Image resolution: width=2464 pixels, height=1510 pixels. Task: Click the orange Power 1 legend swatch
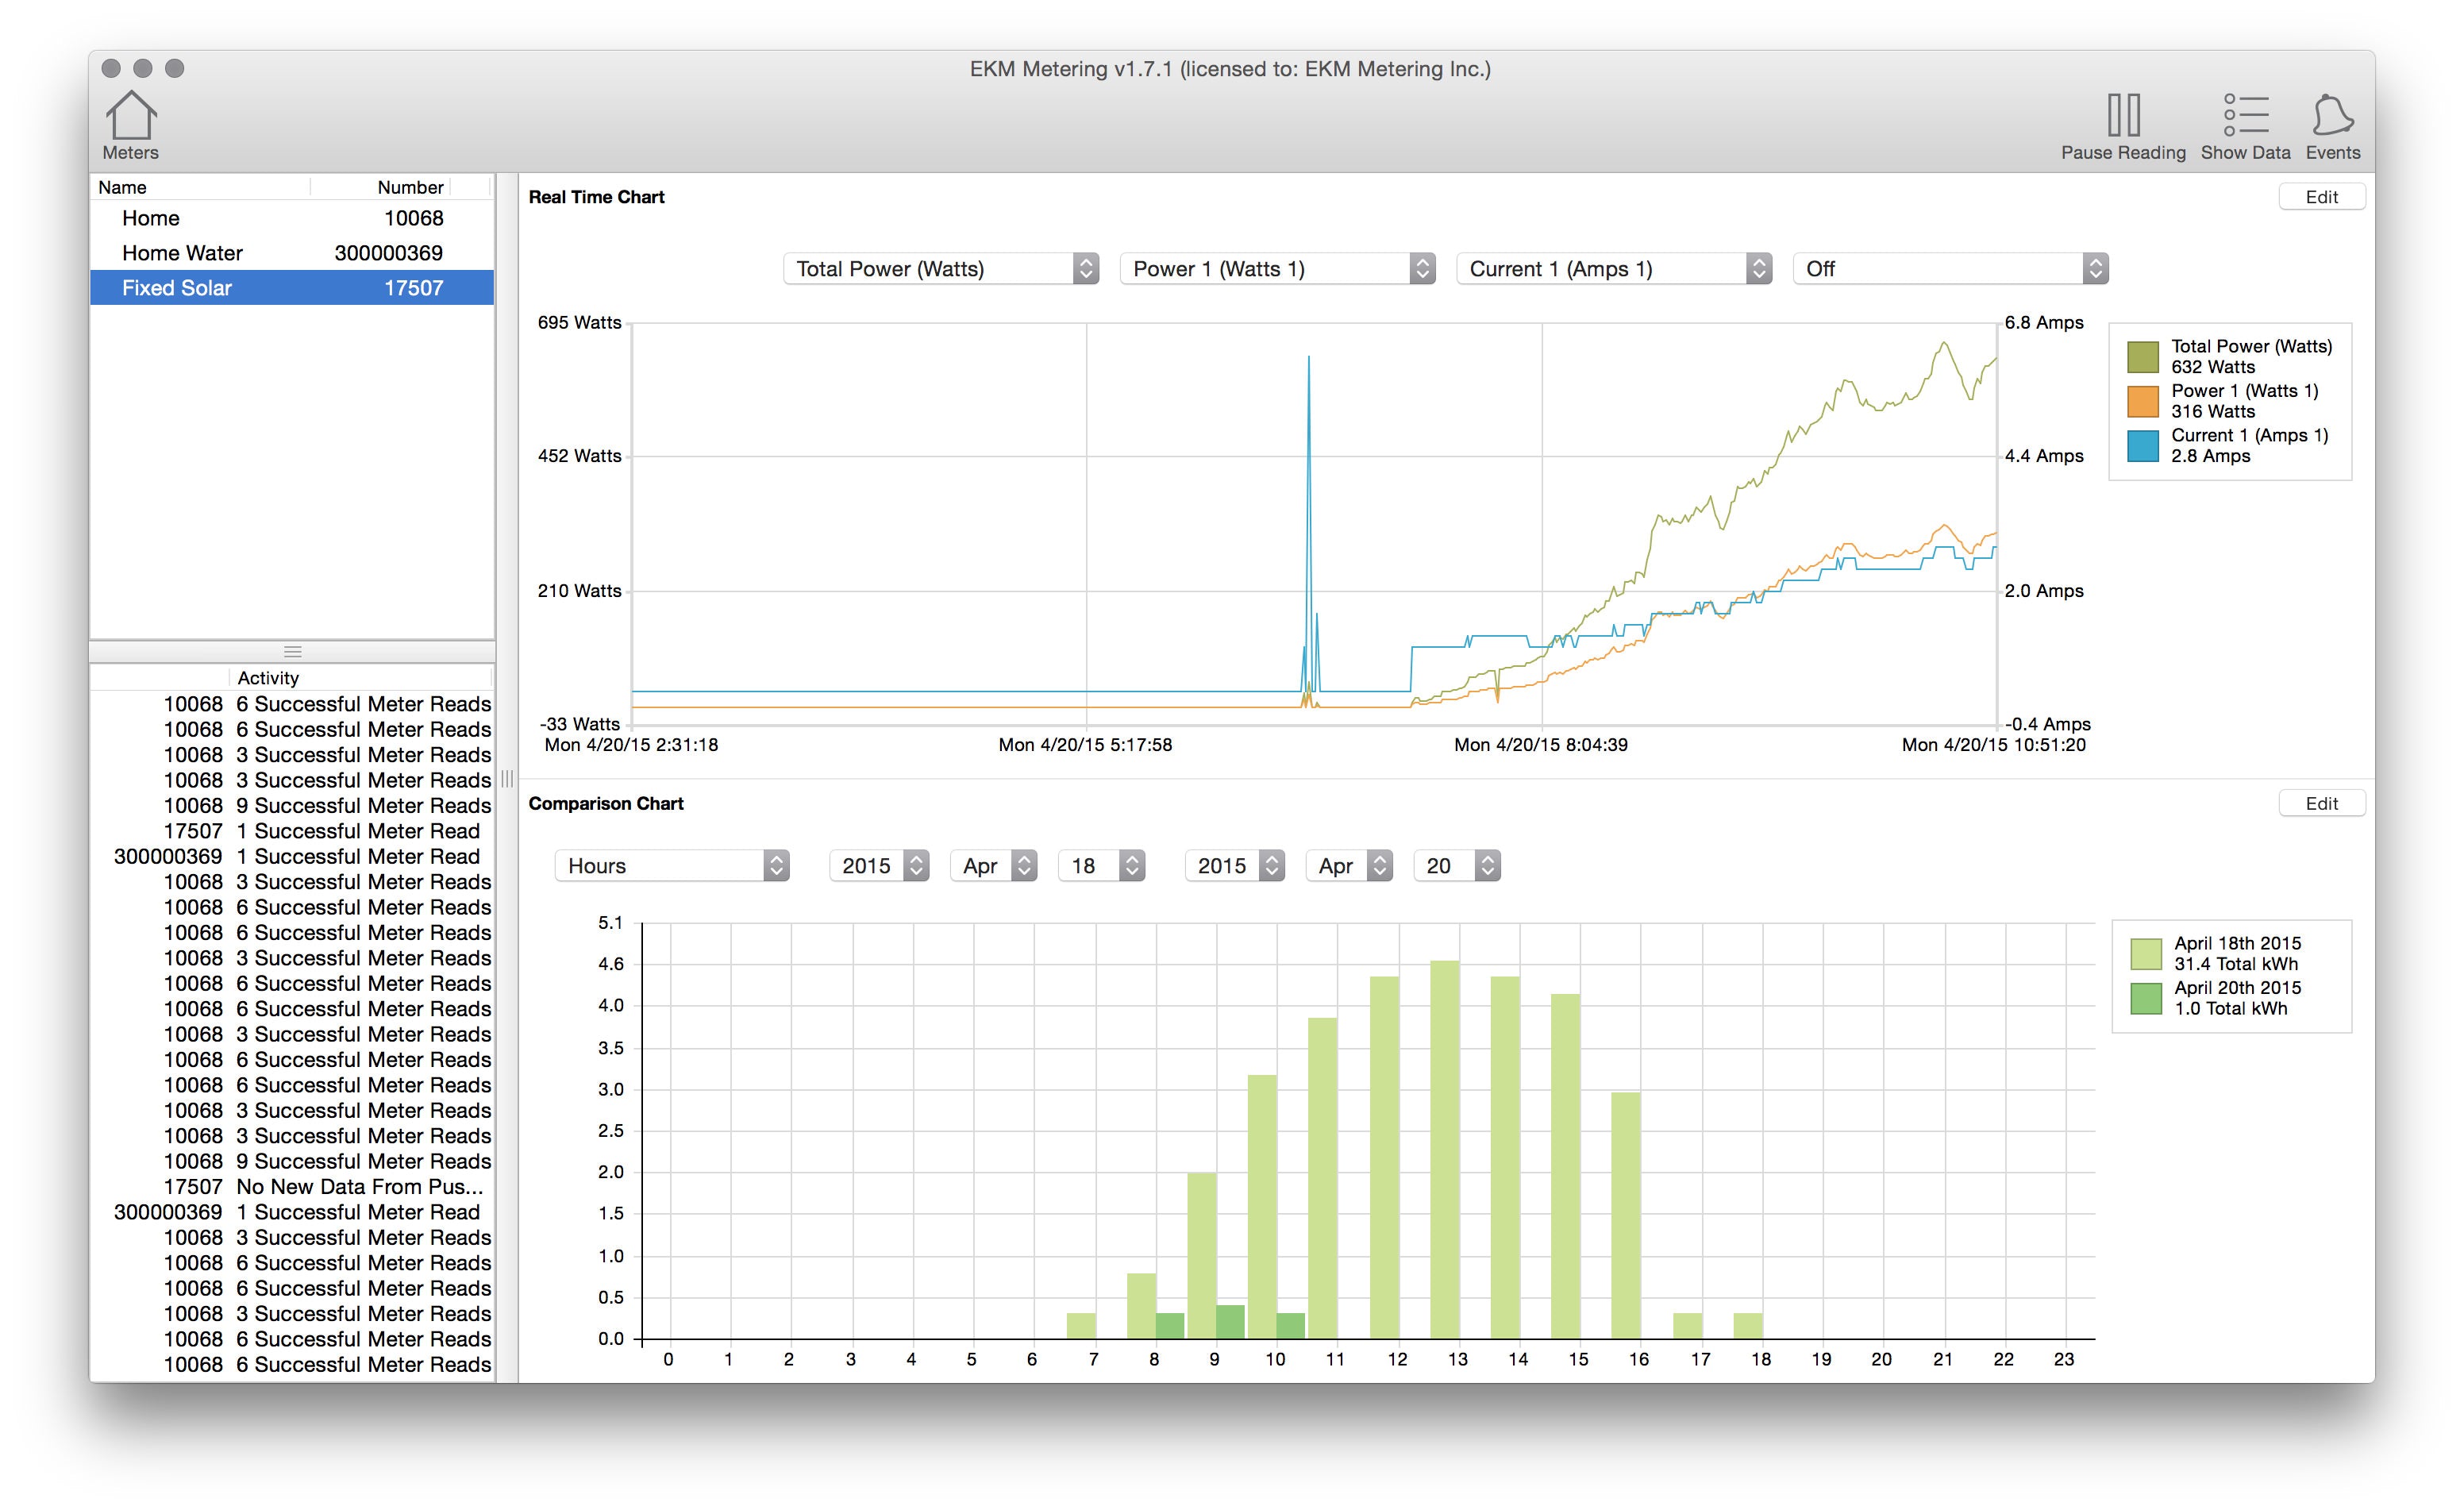2142,401
